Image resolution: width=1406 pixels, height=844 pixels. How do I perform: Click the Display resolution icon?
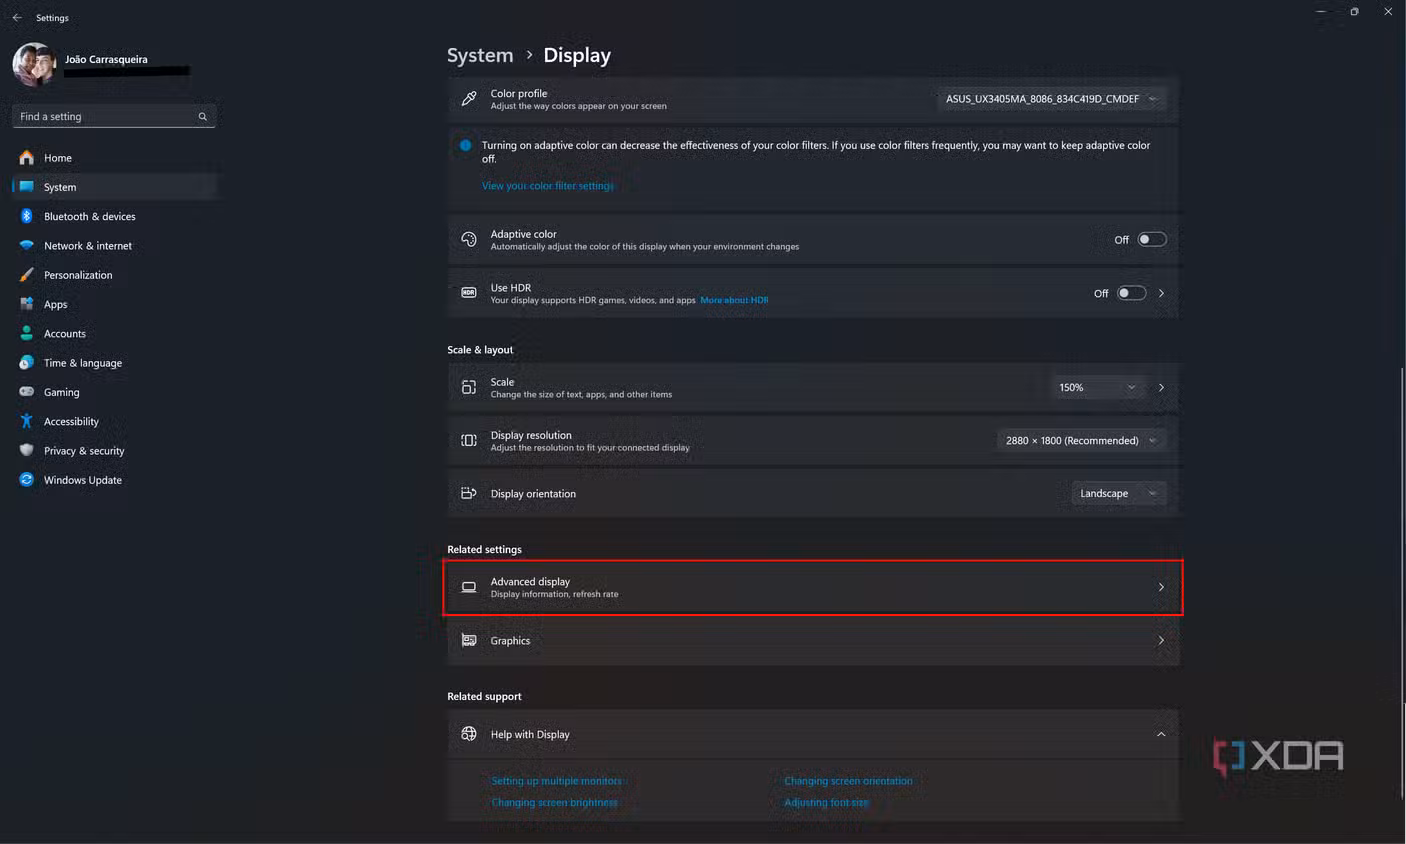(469, 440)
